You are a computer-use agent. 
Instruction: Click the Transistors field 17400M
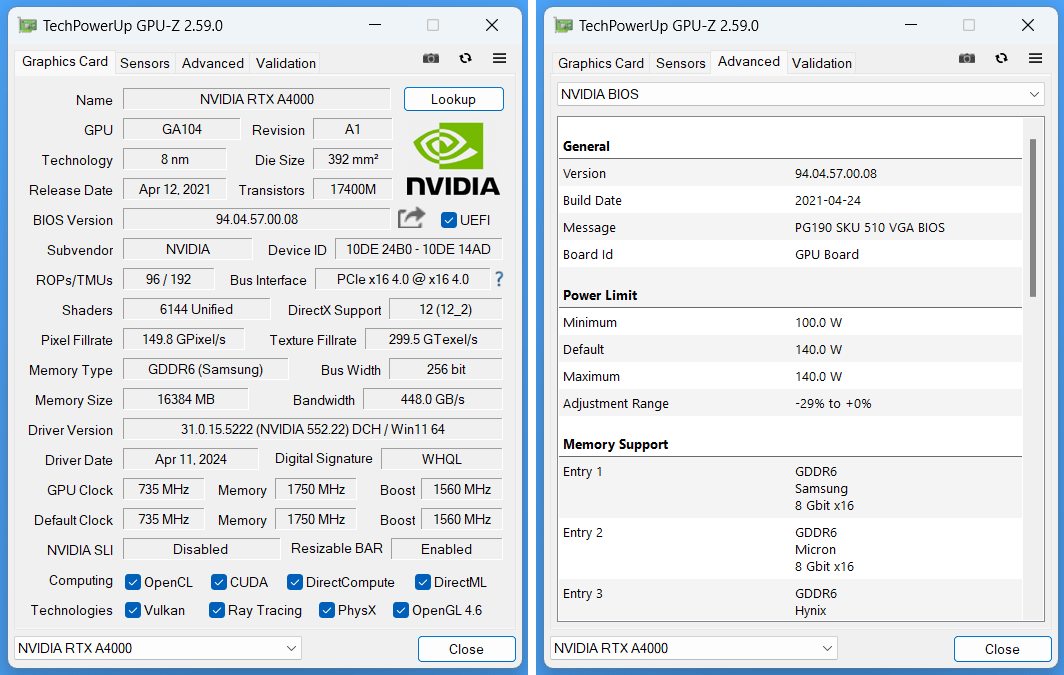tap(353, 189)
